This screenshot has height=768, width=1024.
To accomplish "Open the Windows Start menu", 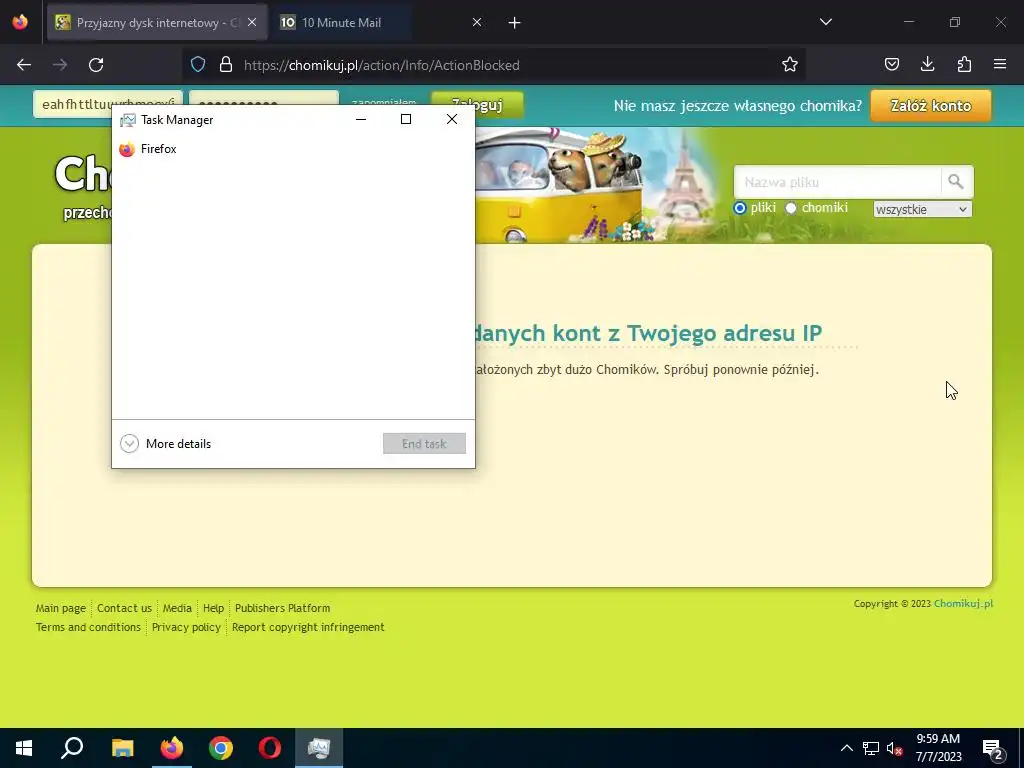I will [x=24, y=748].
